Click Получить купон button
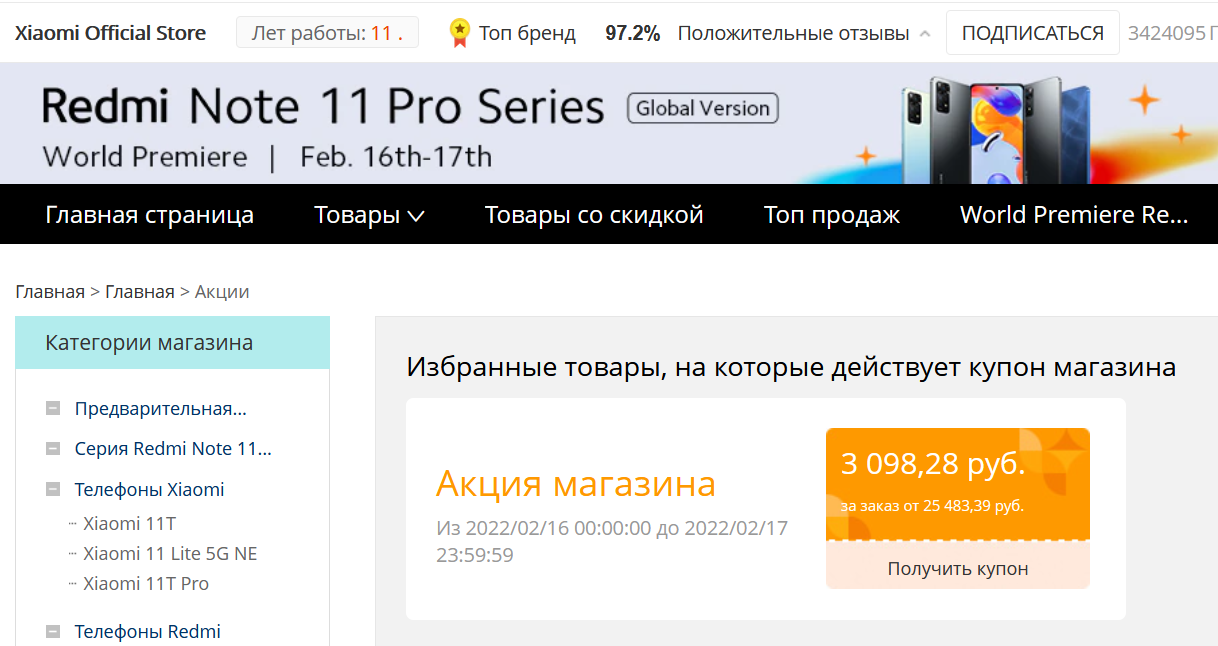The image size is (1218, 646). pyautogui.click(x=957, y=569)
